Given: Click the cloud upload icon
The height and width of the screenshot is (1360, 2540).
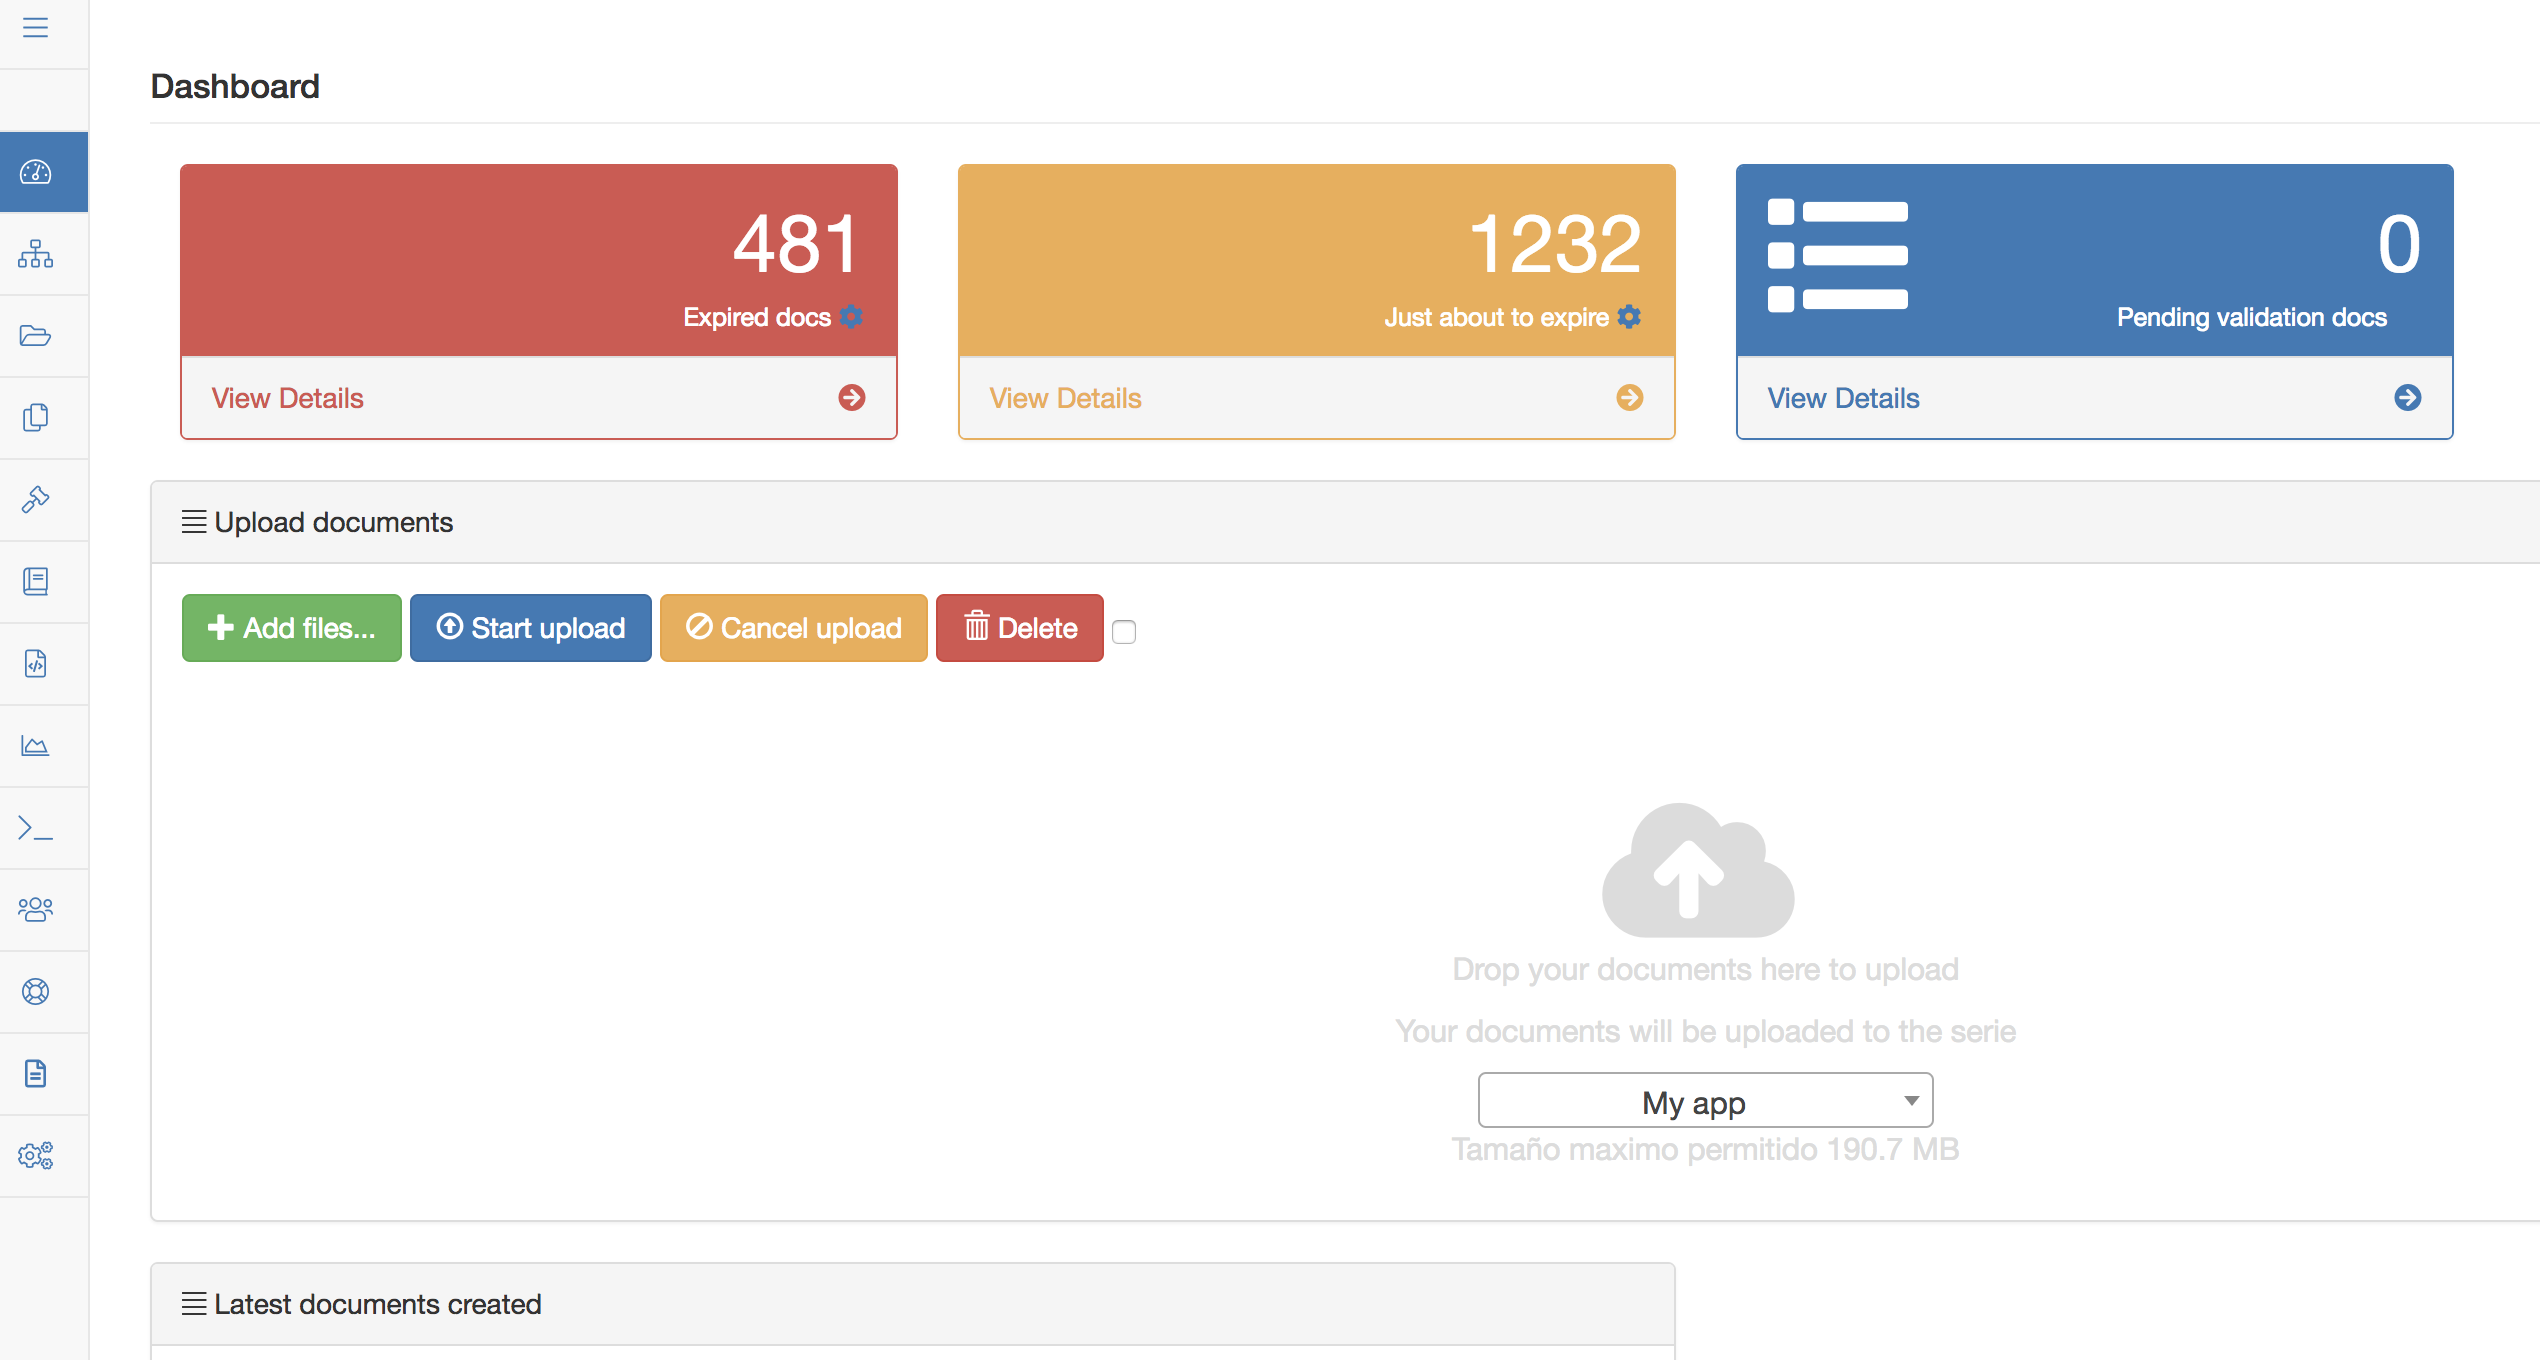Looking at the screenshot, I should click(1698, 870).
